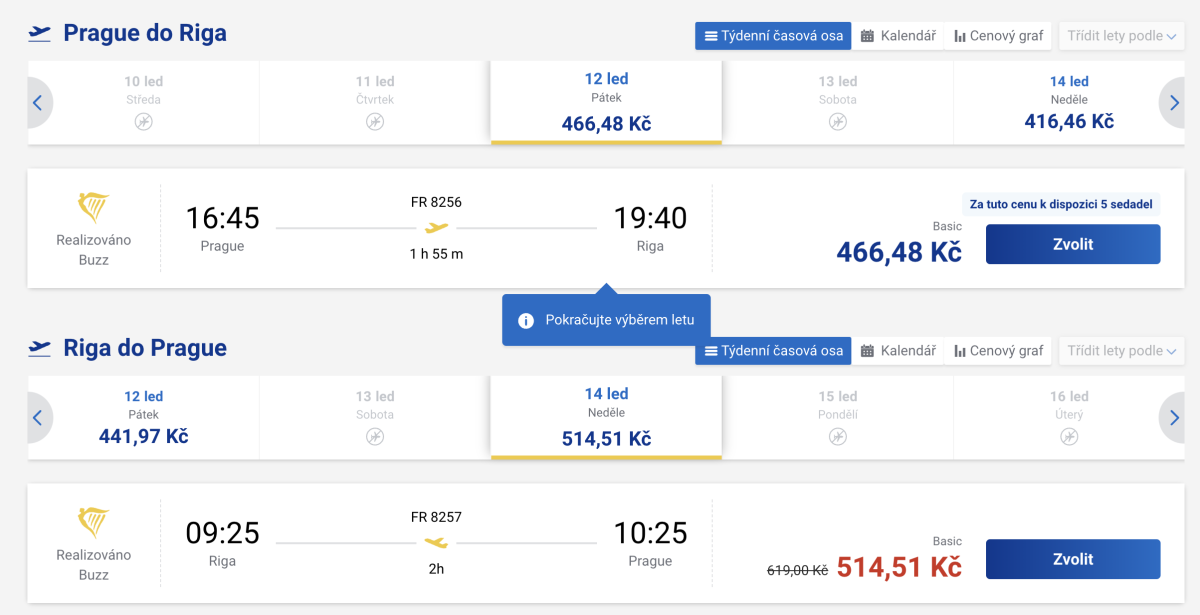Click the Ryanair harp logo on flight FR 8256
The height and width of the screenshot is (615, 1200).
(x=93, y=208)
